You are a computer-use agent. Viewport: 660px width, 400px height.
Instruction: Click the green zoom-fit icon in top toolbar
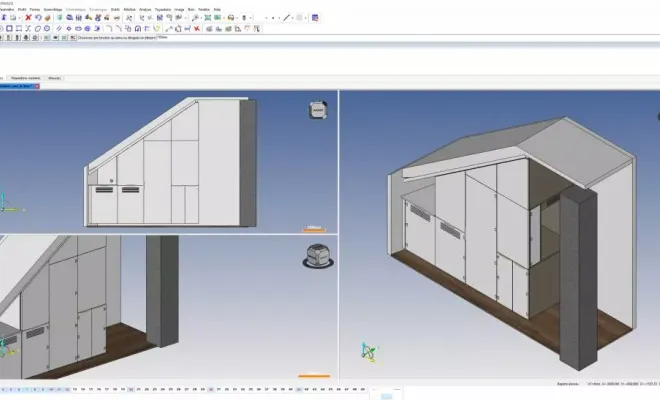pos(208,18)
